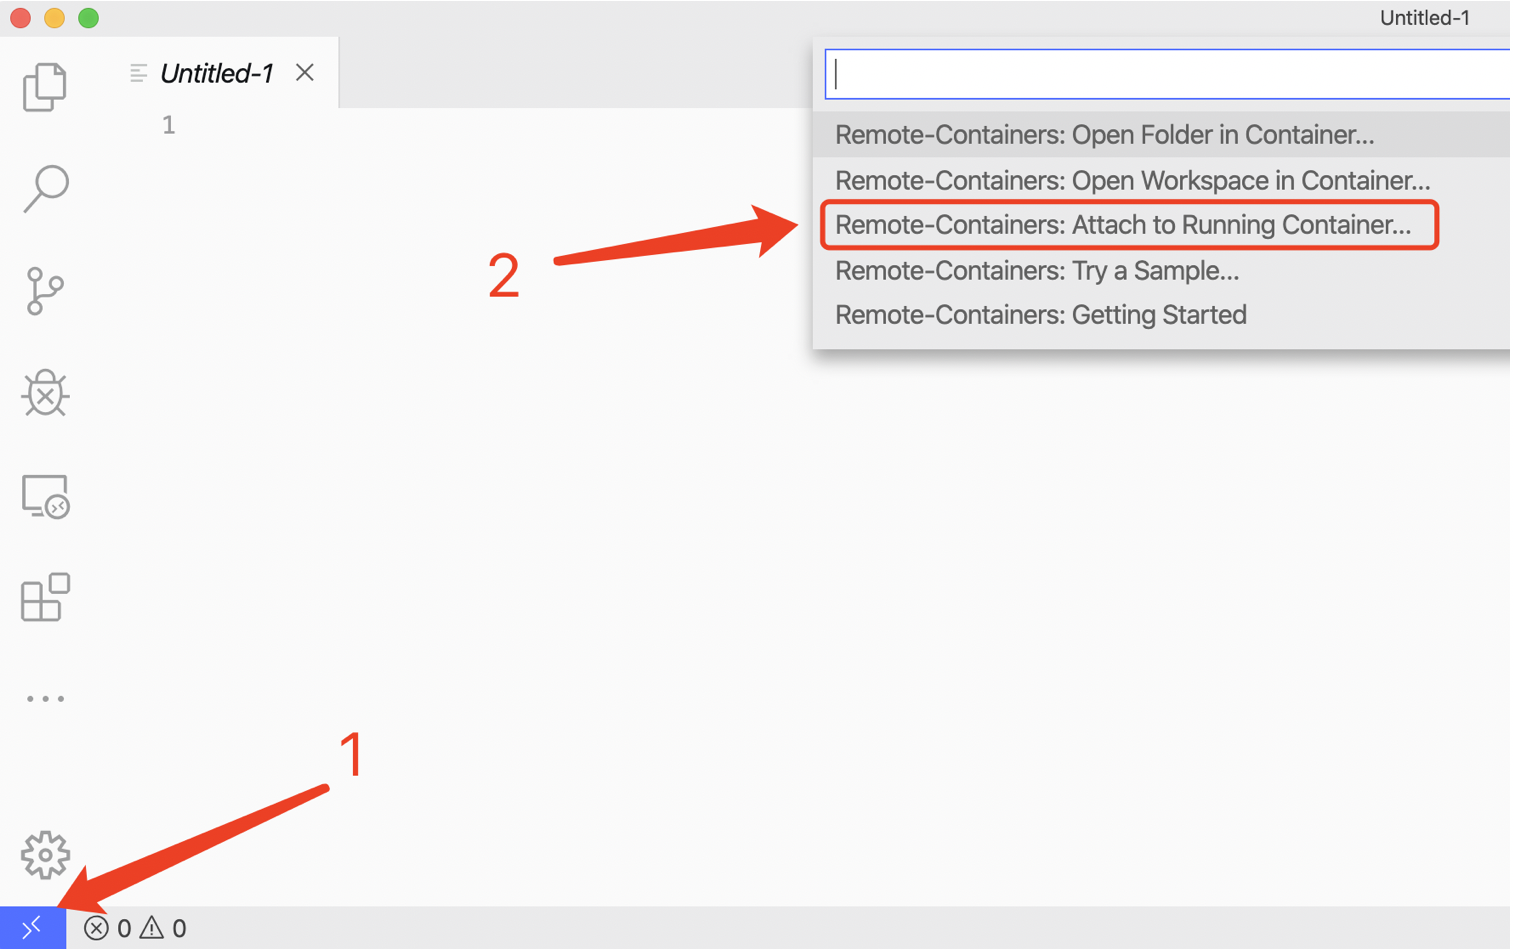Open the Debug view with bug icon
Screen dimensions: 1514x950
(45, 393)
